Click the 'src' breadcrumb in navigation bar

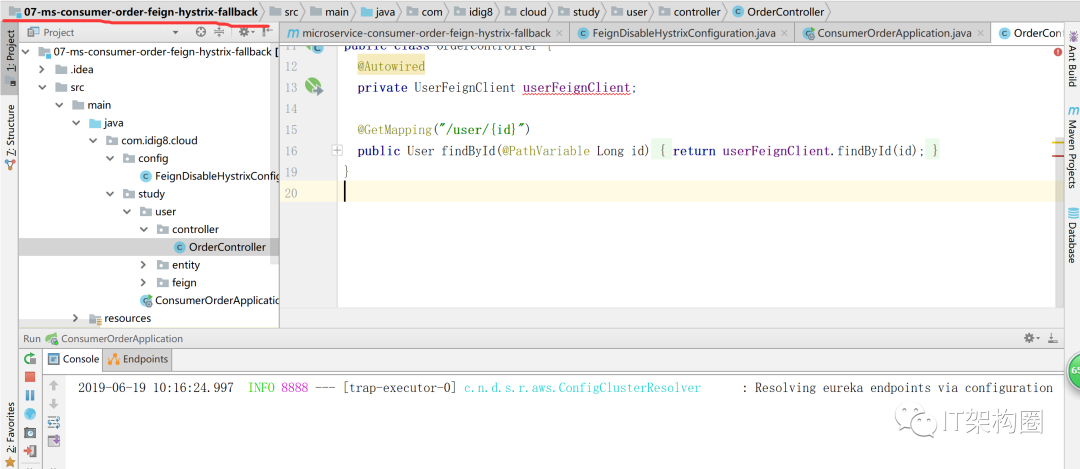[284, 12]
